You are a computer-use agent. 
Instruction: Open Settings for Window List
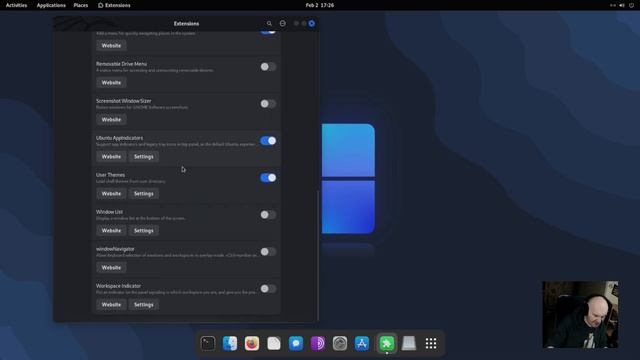(x=144, y=231)
